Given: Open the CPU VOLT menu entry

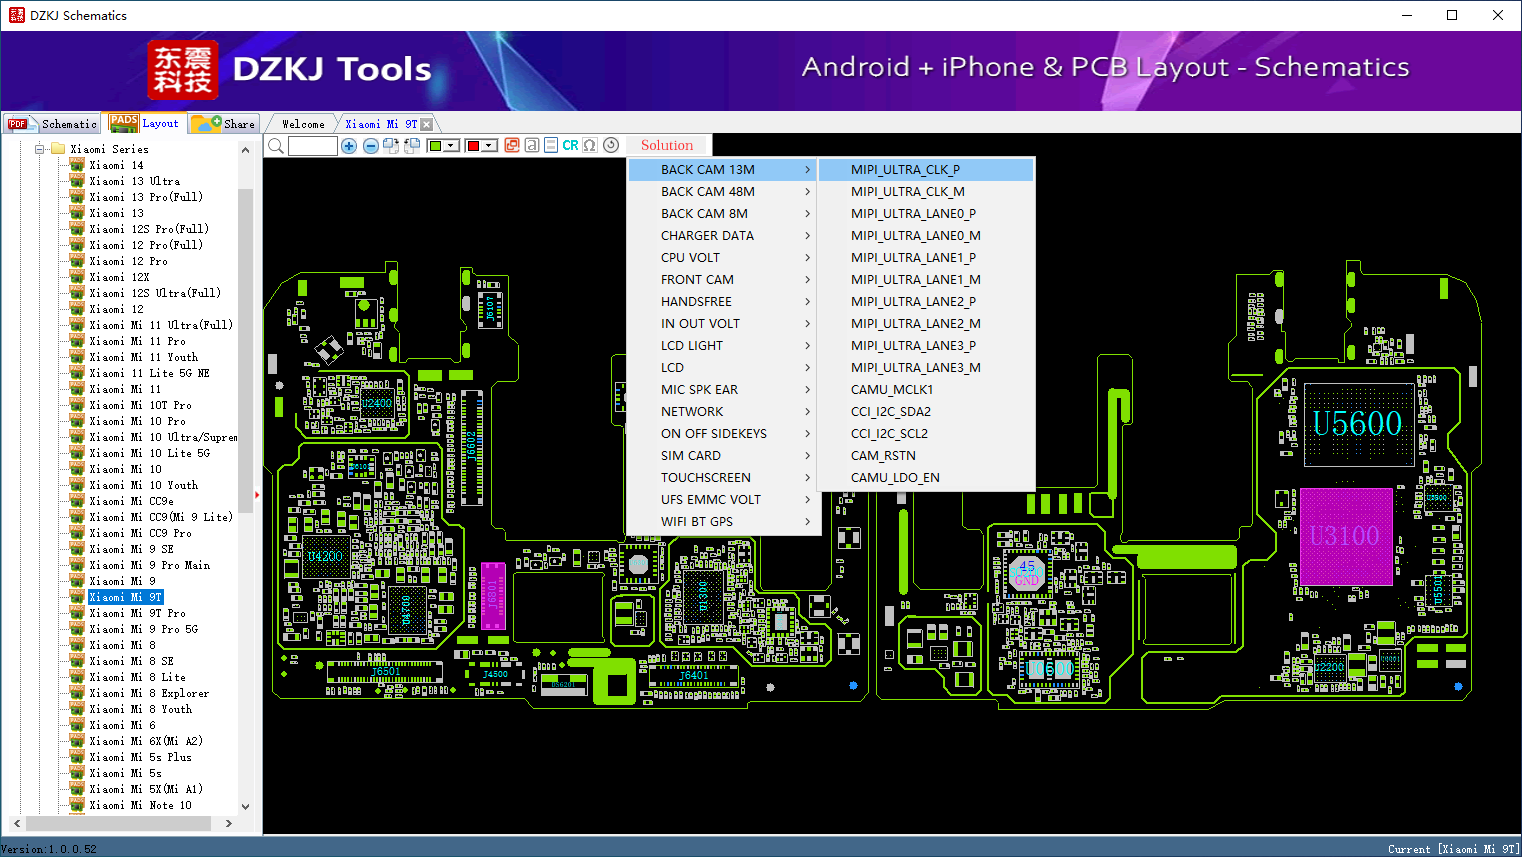Looking at the screenshot, I should pos(724,258).
